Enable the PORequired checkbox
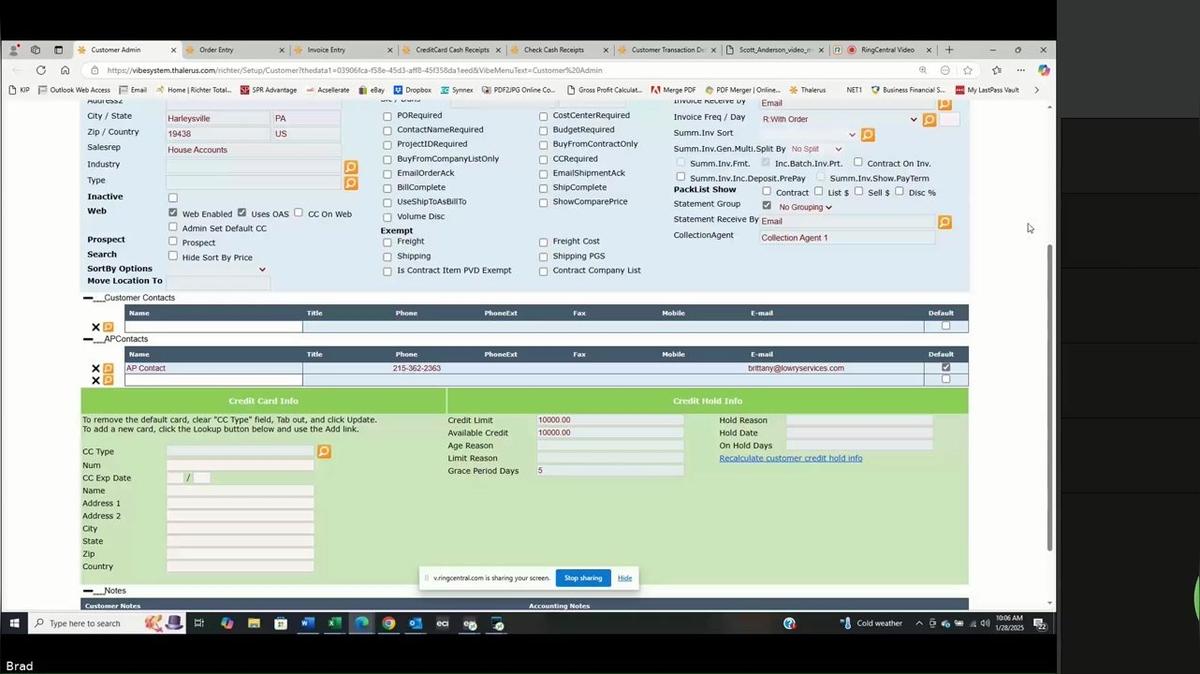Viewport: 1200px width, 674px height. pos(388,116)
